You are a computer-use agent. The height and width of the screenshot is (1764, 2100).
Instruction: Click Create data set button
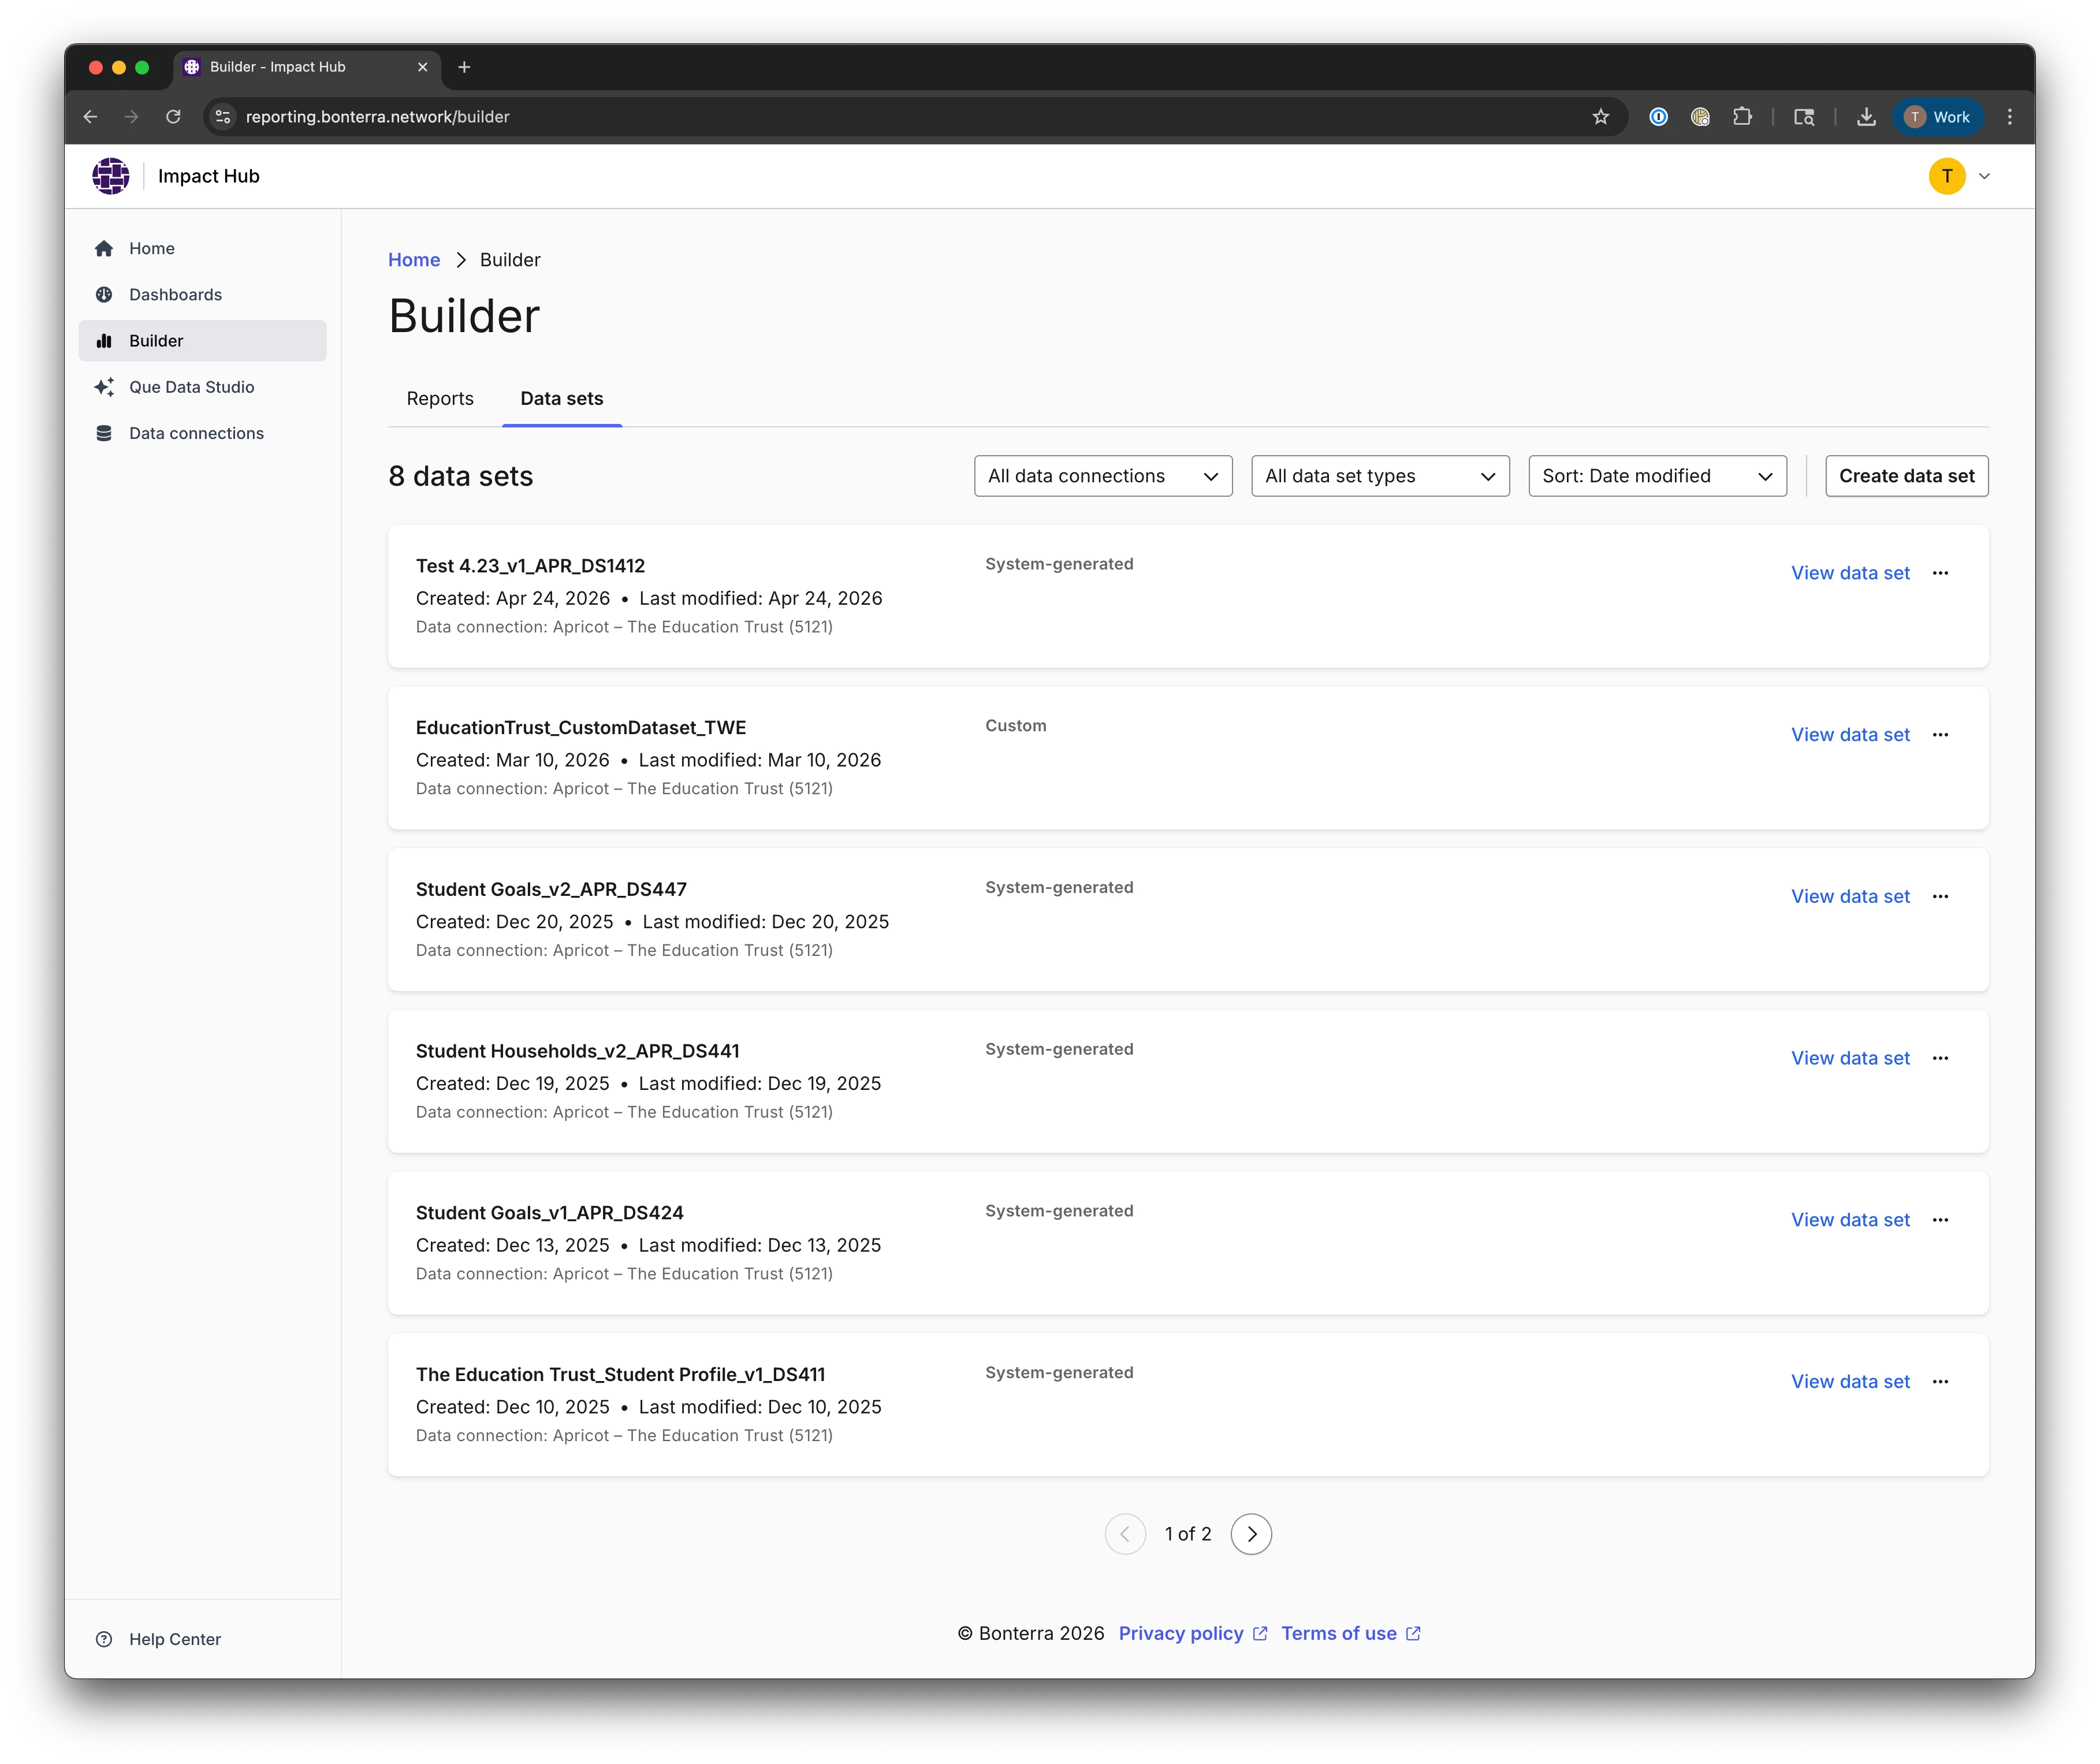pos(1906,476)
